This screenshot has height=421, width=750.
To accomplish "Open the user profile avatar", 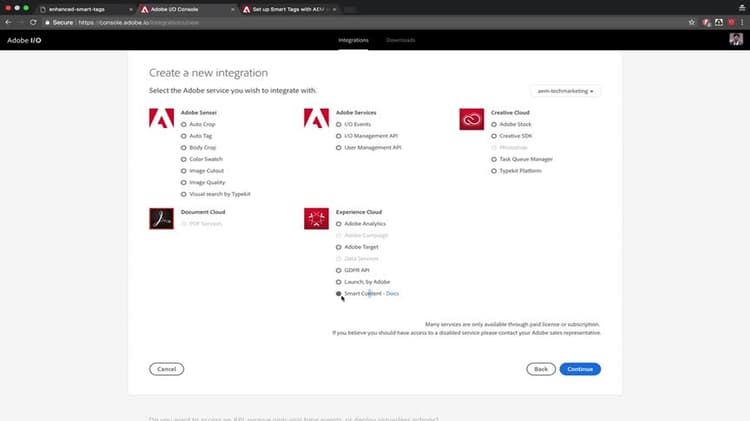I will (x=736, y=39).
